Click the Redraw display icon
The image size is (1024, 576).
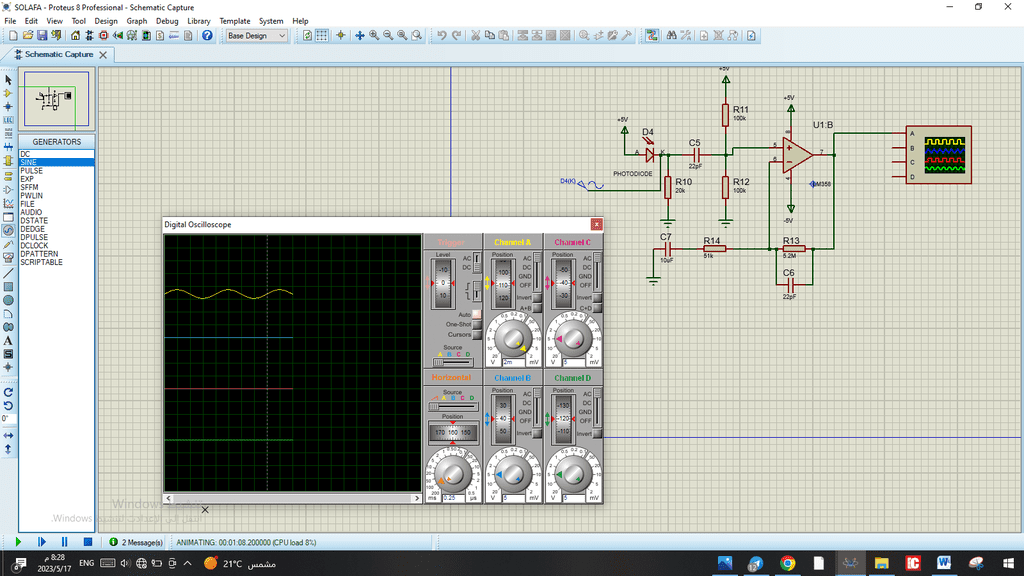[308, 36]
